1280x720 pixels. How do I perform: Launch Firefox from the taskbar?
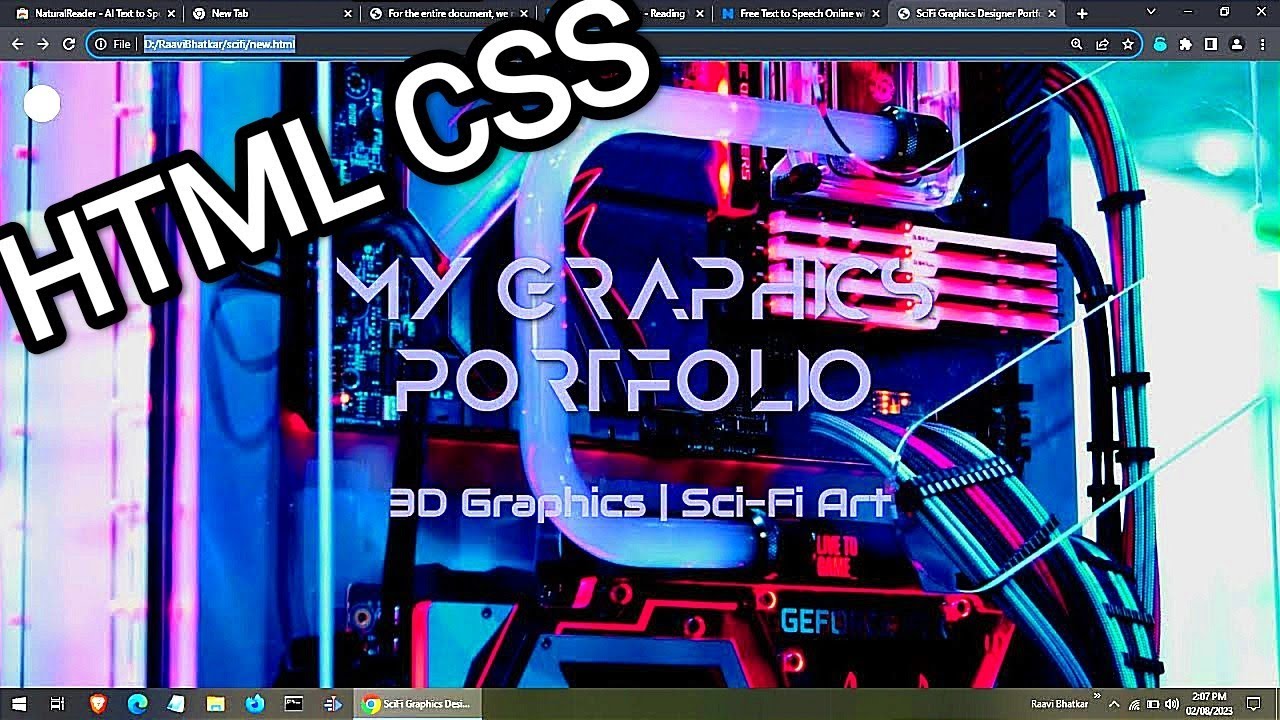(x=255, y=704)
